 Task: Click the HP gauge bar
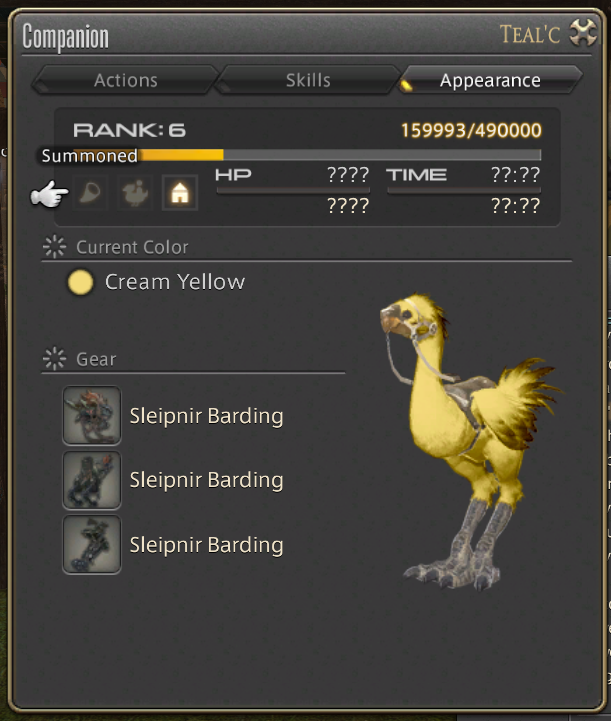click(x=293, y=190)
